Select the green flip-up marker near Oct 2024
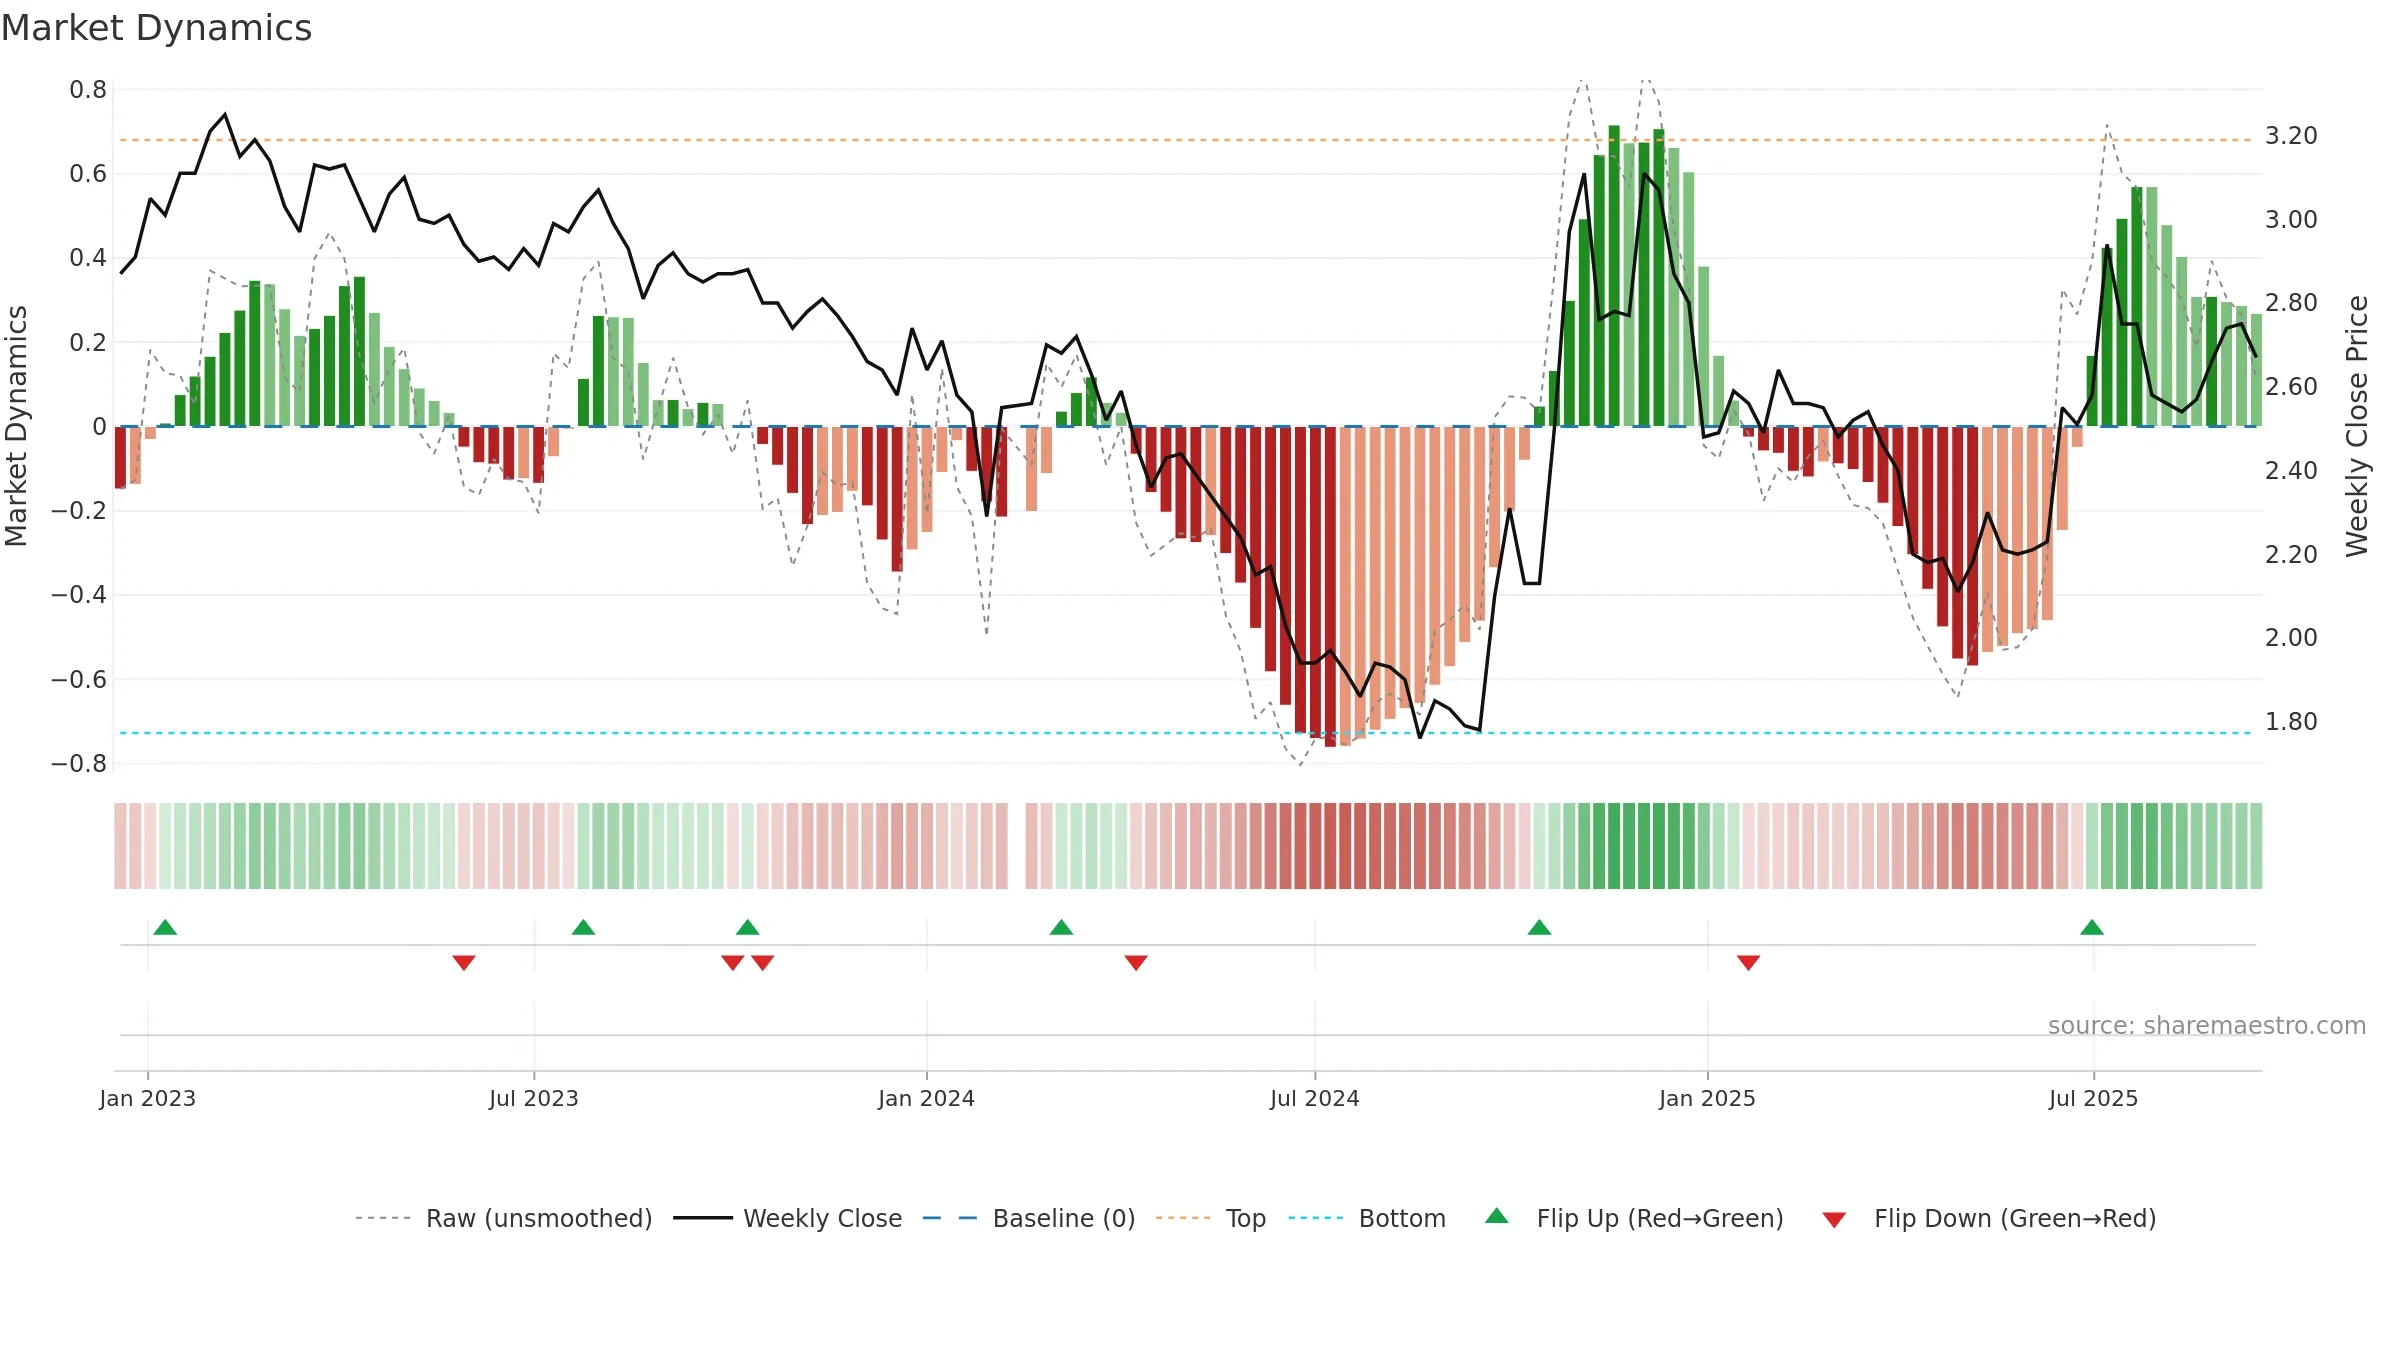Screen dimensions: 2400x1350 click(1539, 927)
